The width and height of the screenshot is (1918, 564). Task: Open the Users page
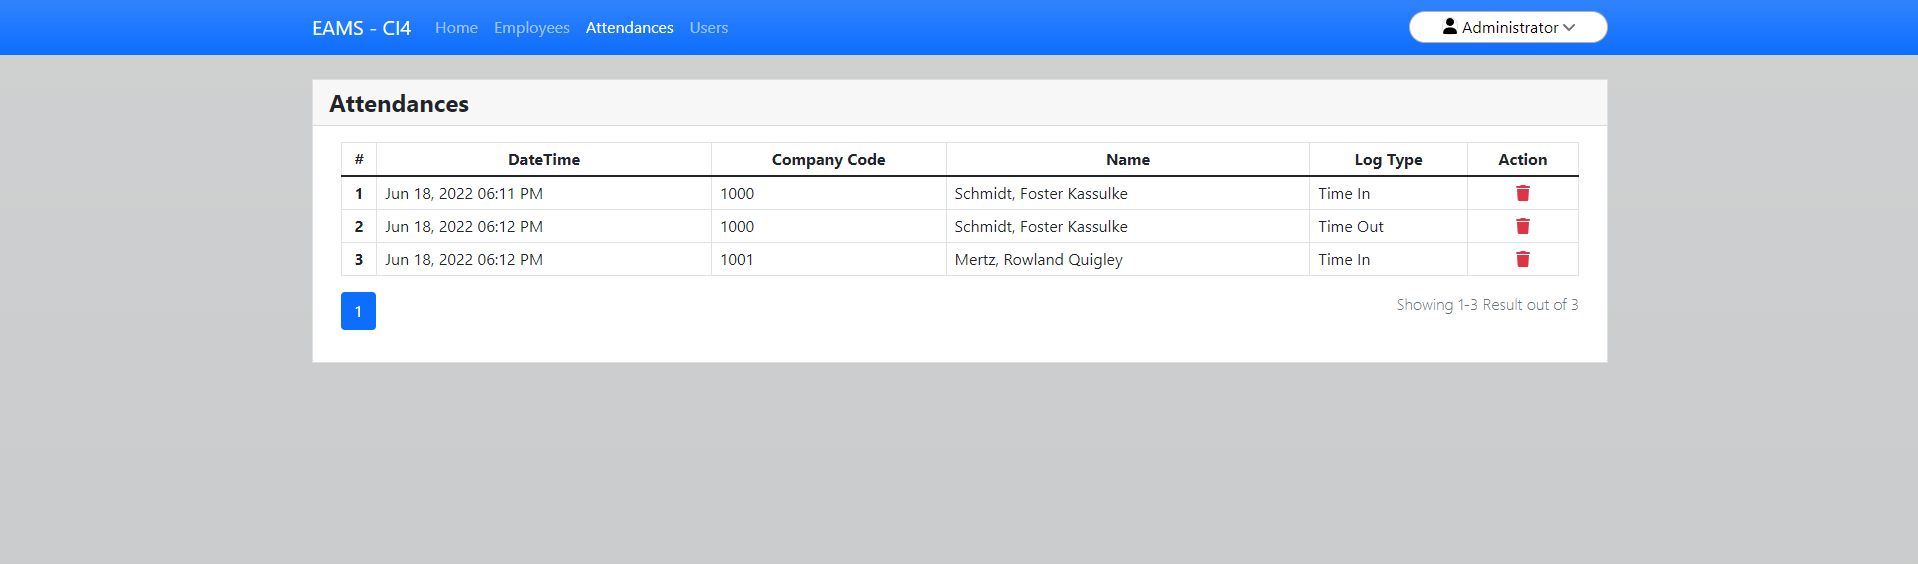tap(709, 28)
